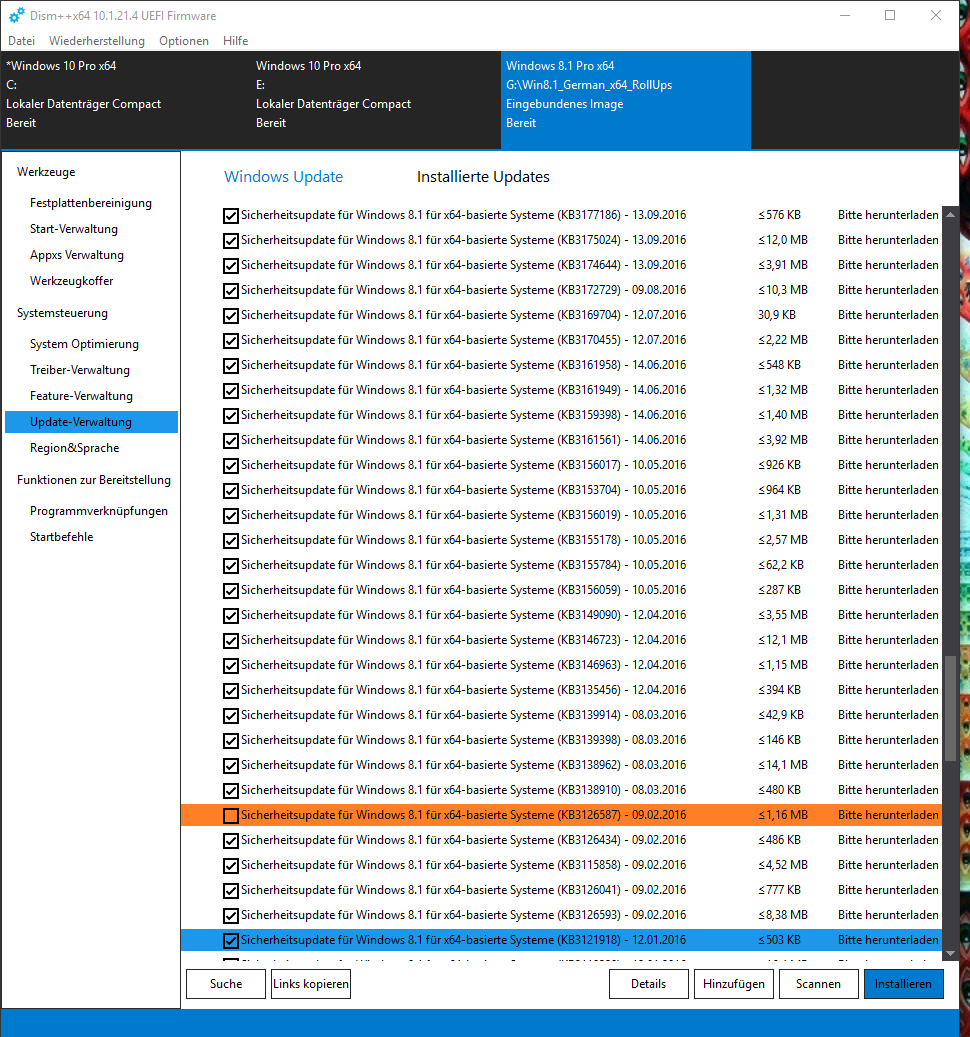This screenshot has height=1037, width=970.
Task: Select the update row text for KB3115858
Action: 464,865
